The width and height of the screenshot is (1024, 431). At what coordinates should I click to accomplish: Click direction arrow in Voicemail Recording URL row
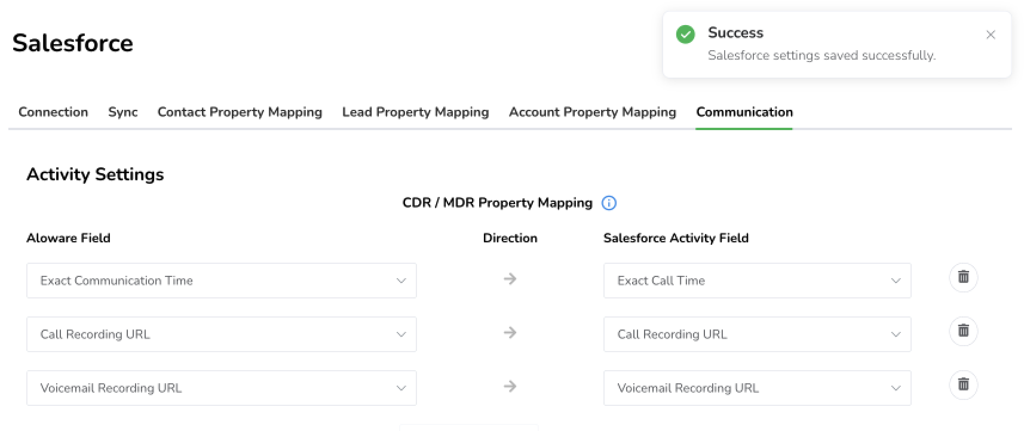[x=510, y=387]
